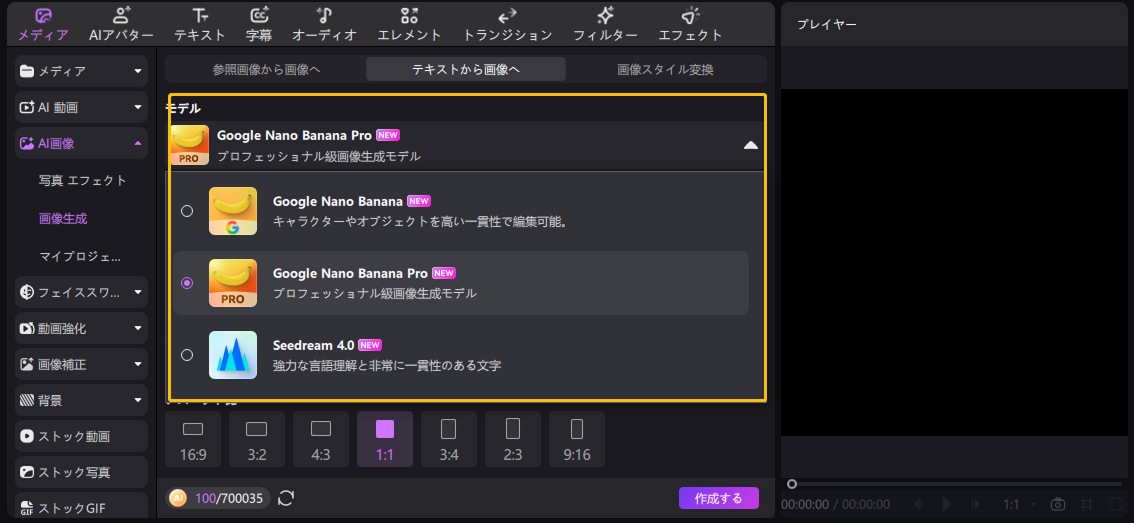Click the ストック写真 image icon
1134x523 pixels.
click(x=27, y=472)
